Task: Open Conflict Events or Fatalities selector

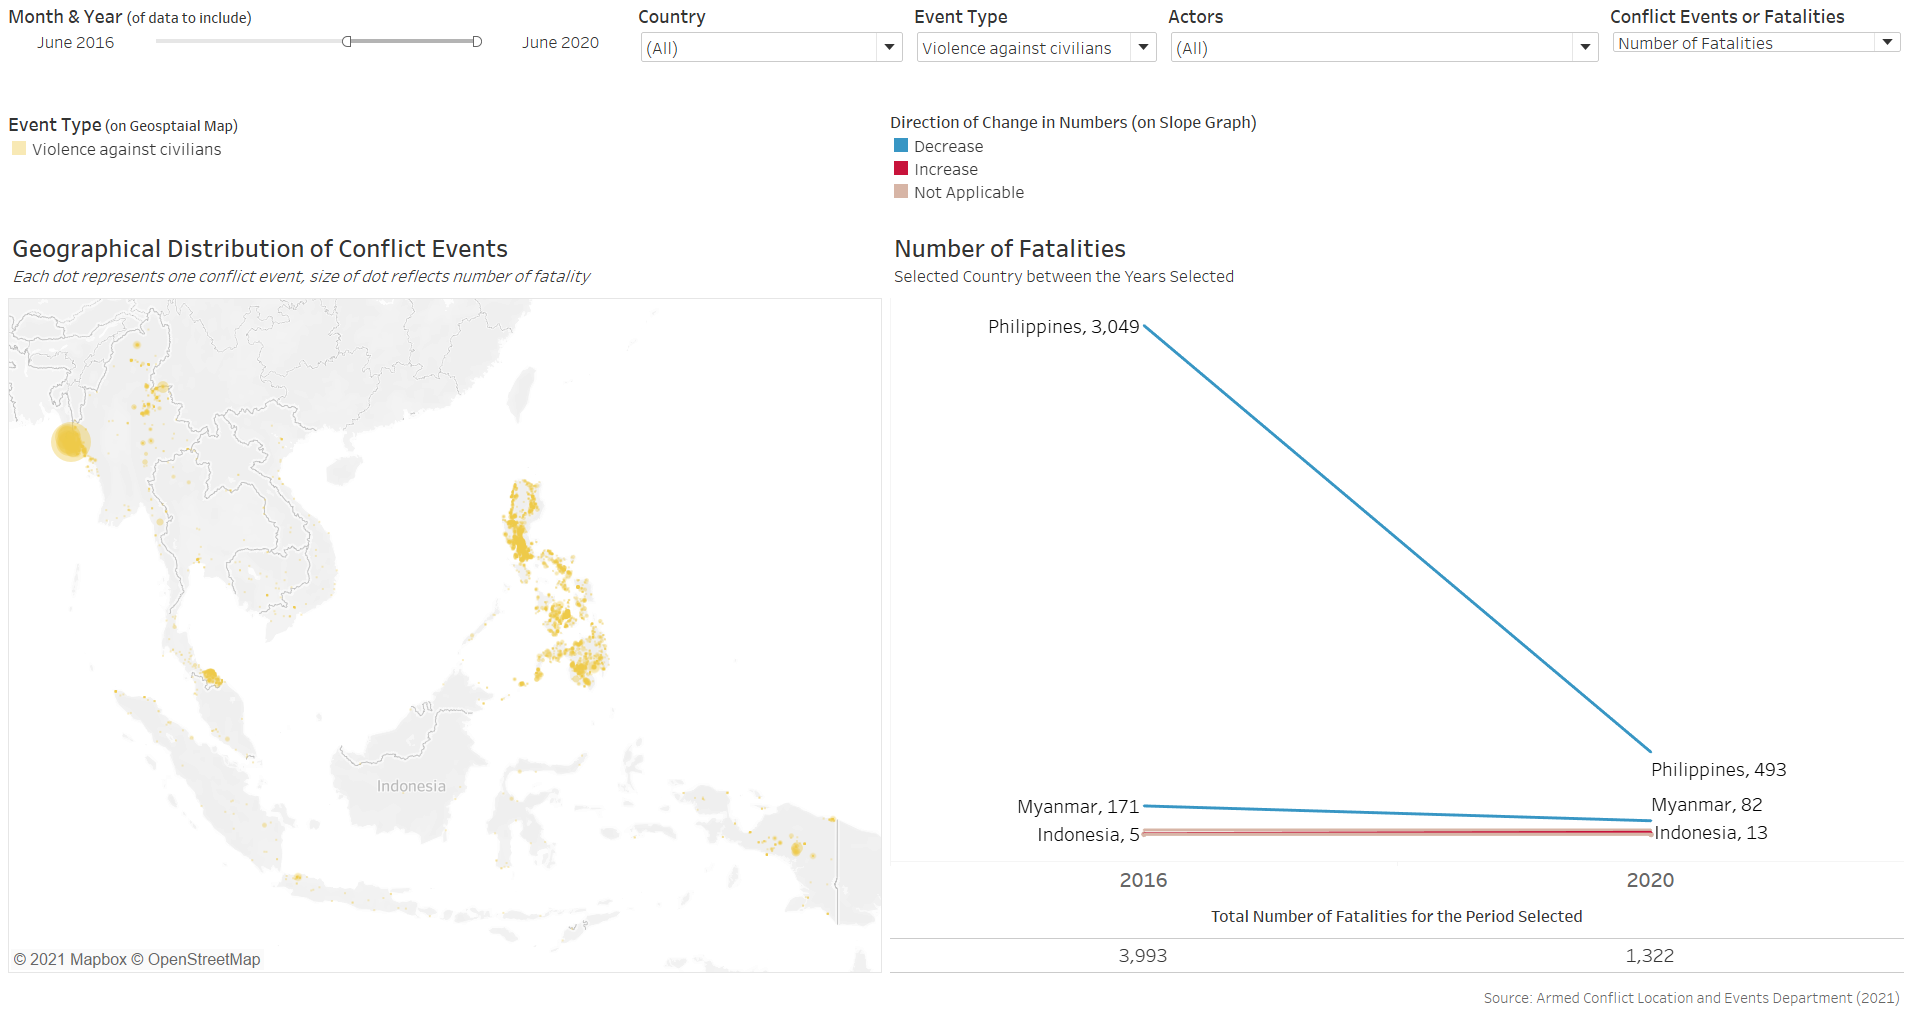Action: click(1886, 42)
